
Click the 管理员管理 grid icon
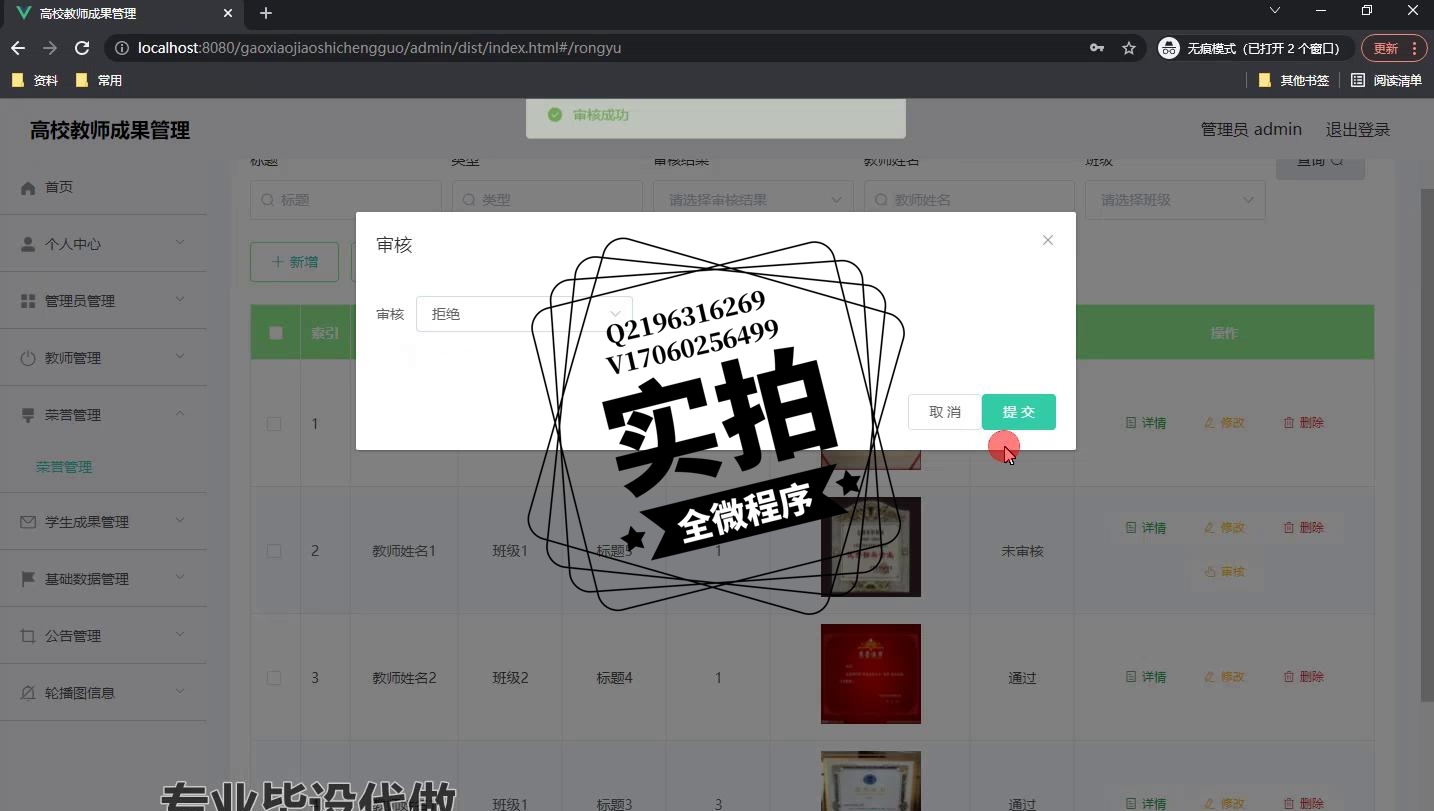[x=28, y=301]
